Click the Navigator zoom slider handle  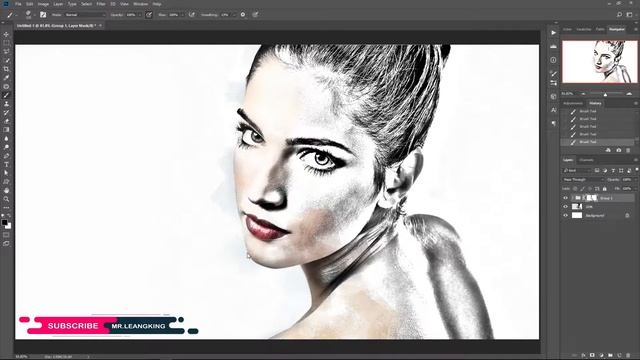pyautogui.click(x=605, y=94)
